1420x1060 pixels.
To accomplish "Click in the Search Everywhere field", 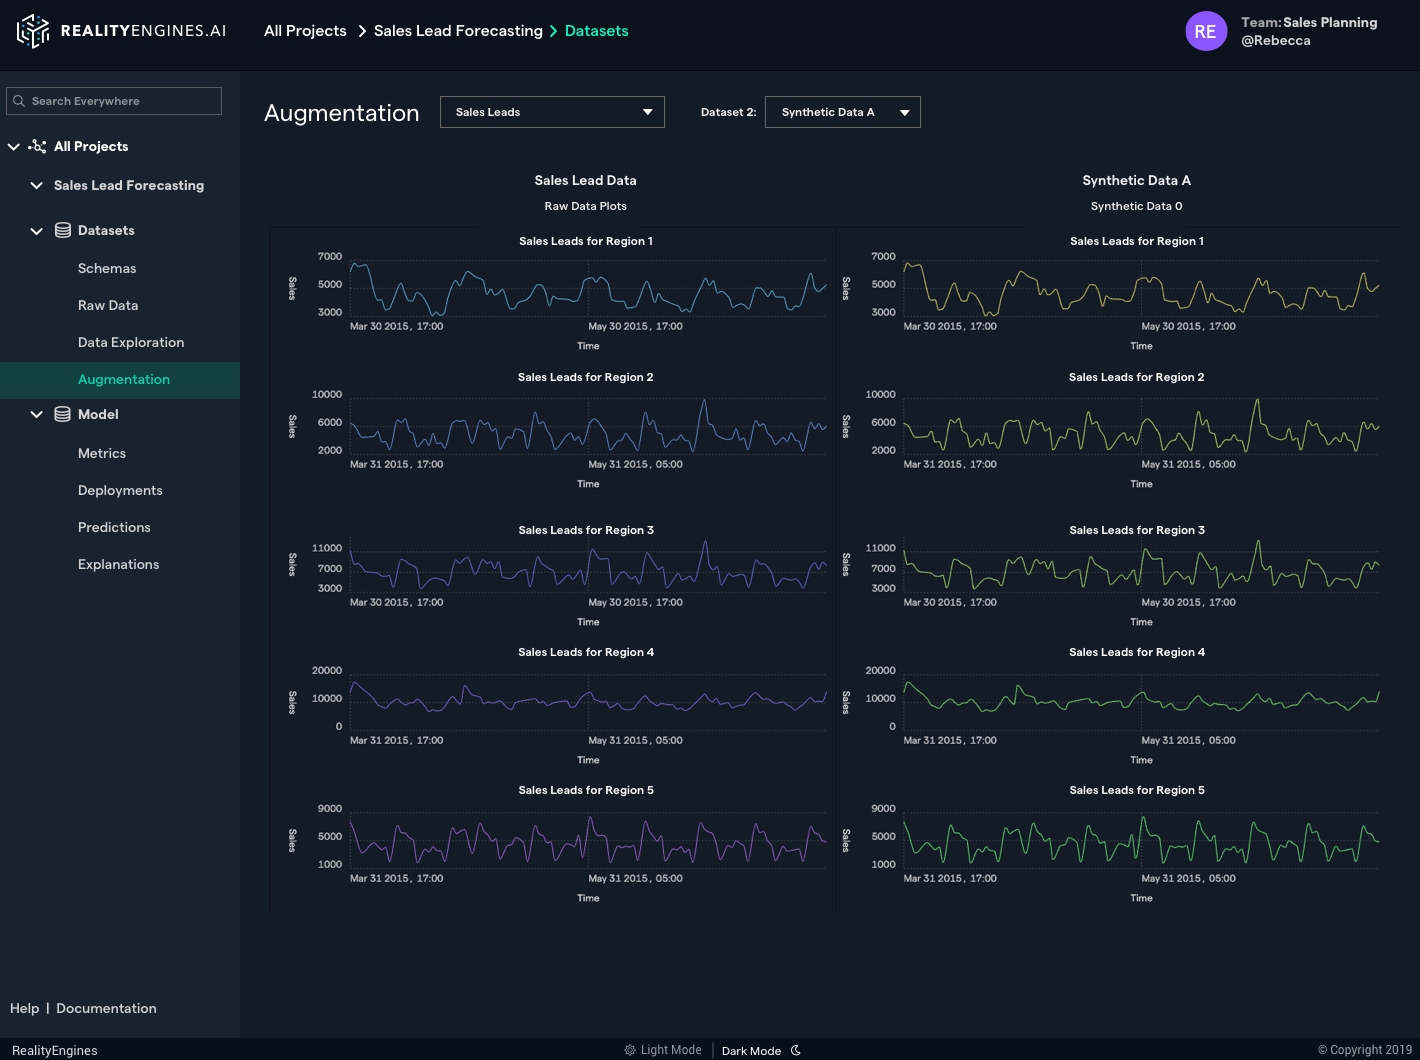I will click(120, 101).
